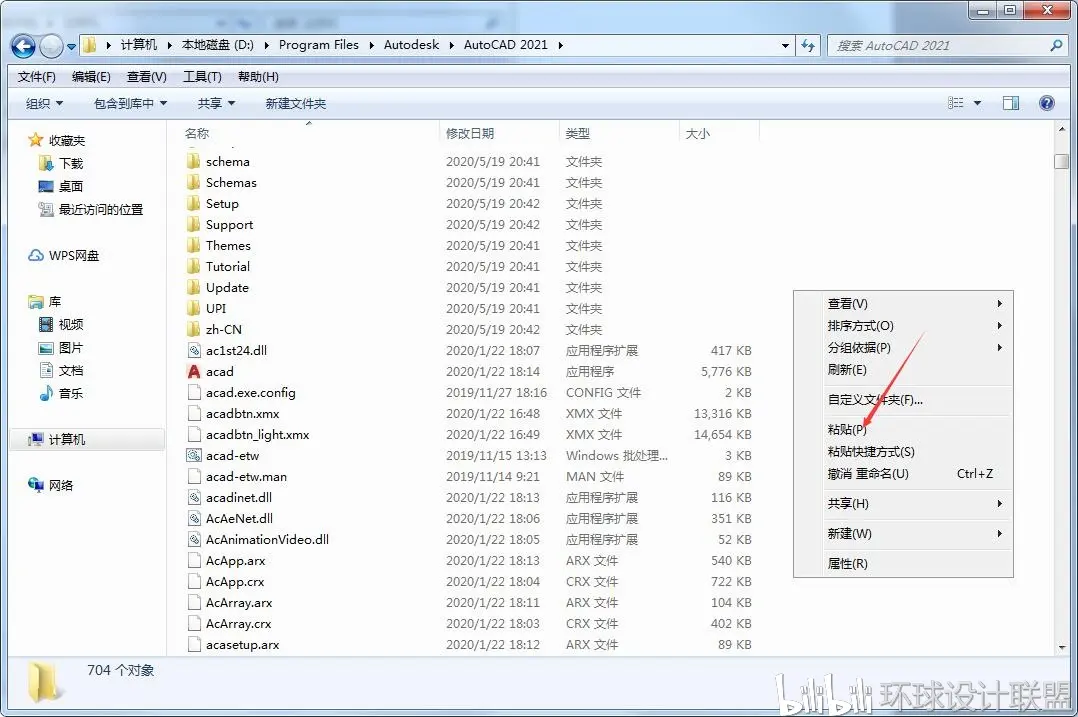Open the 文档 library
Image resolution: width=1078 pixels, height=717 pixels.
pyautogui.click(x=70, y=370)
